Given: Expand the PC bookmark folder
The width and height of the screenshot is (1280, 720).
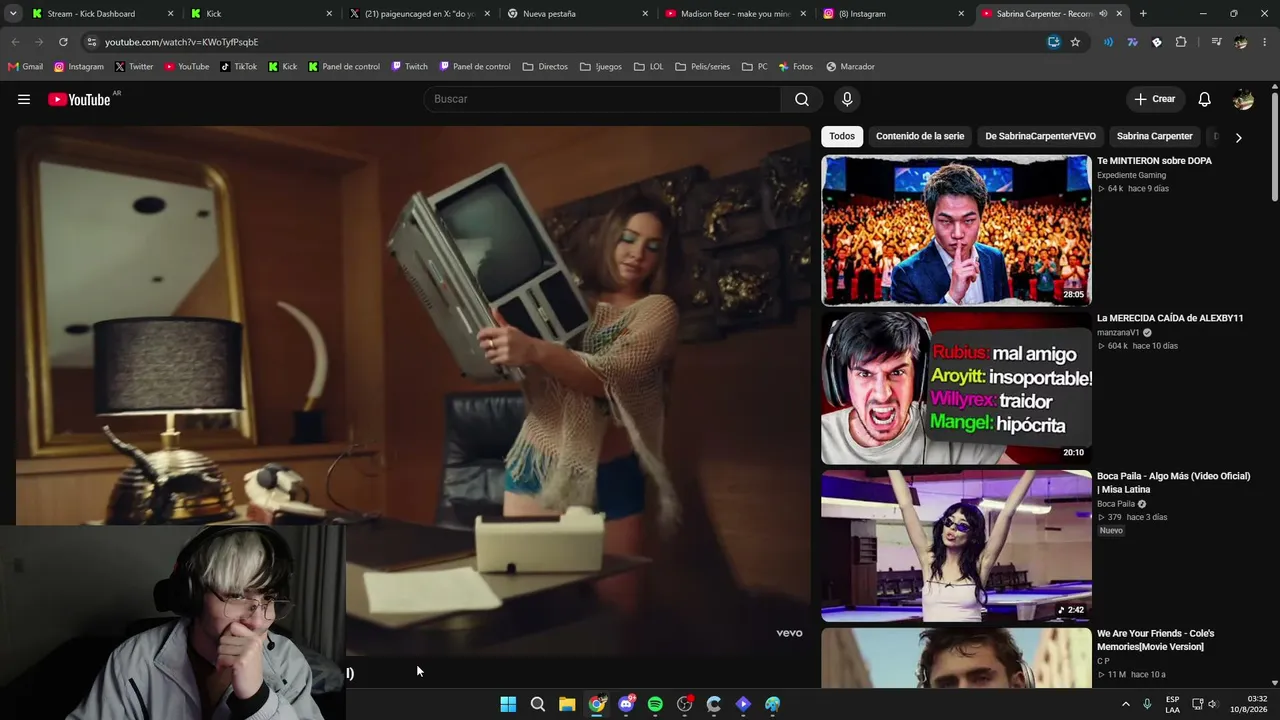Looking at the screenshot, I should [x=755, y=67].
